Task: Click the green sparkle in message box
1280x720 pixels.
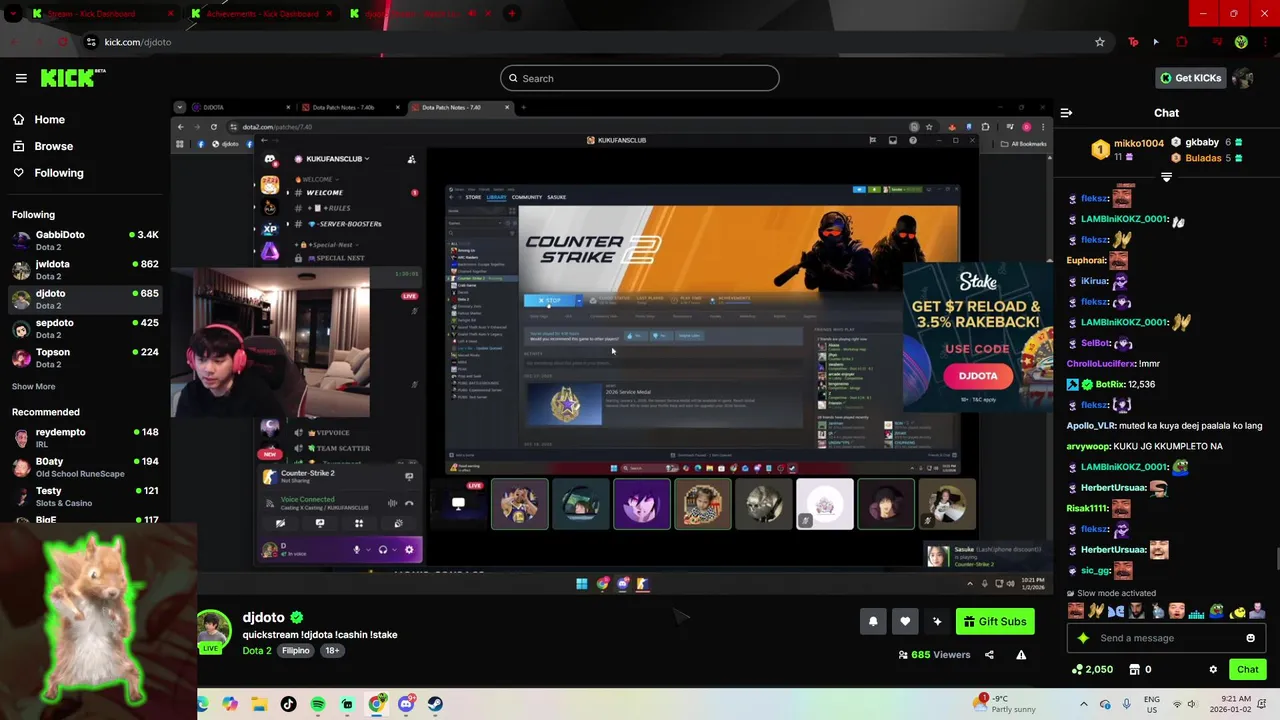Action: click(1083, 638)
